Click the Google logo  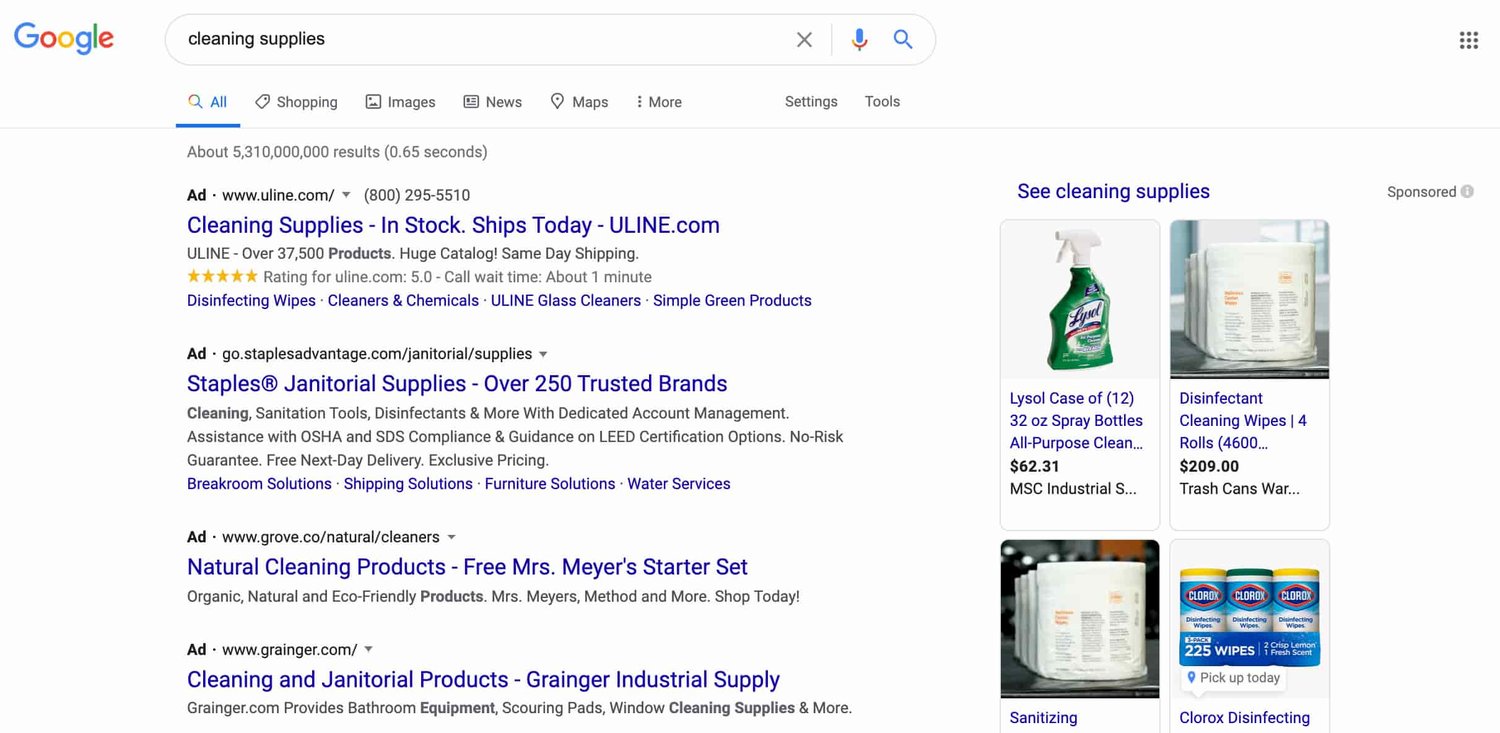[x=64, y=39]
